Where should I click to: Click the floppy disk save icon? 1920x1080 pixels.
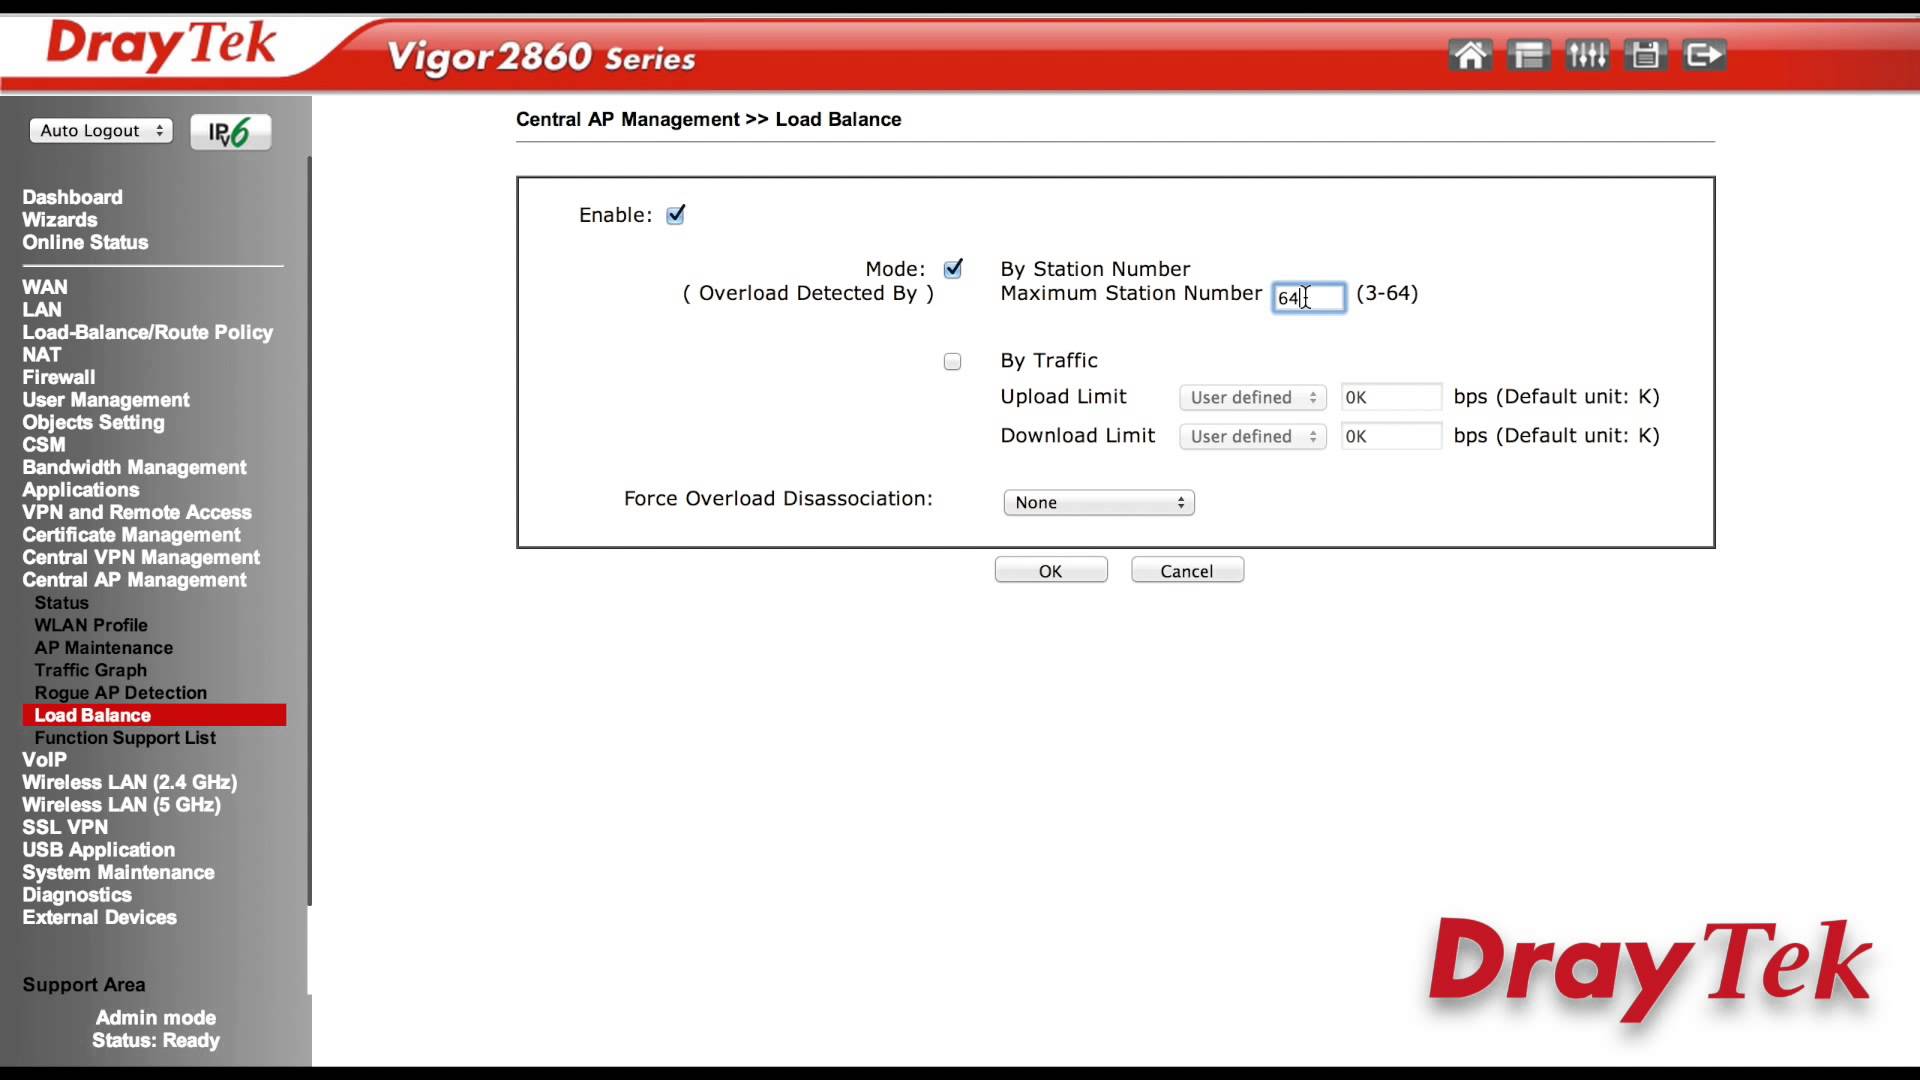[1645, 55]
